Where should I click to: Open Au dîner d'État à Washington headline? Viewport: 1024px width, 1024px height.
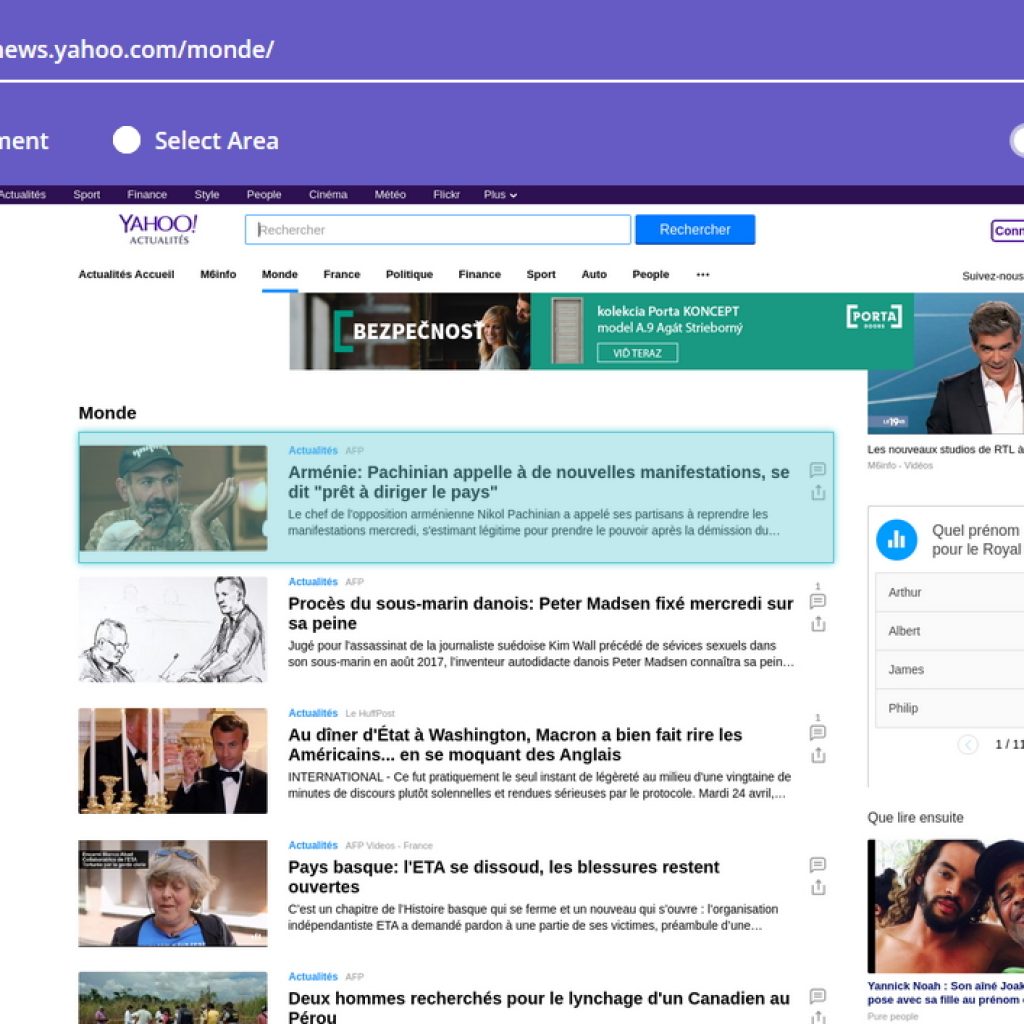click(515, 744)
